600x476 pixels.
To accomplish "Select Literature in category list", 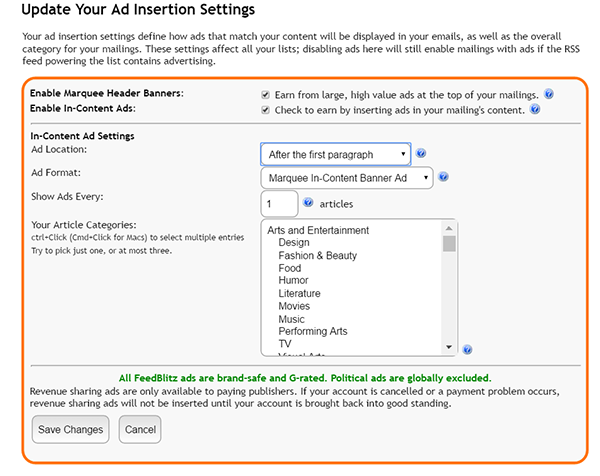I will (299, 293).
